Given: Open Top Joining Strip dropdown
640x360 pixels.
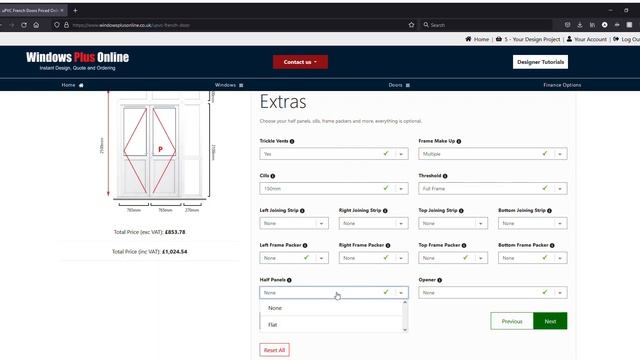Looking at the screenshot, I should tap(453, 223).
